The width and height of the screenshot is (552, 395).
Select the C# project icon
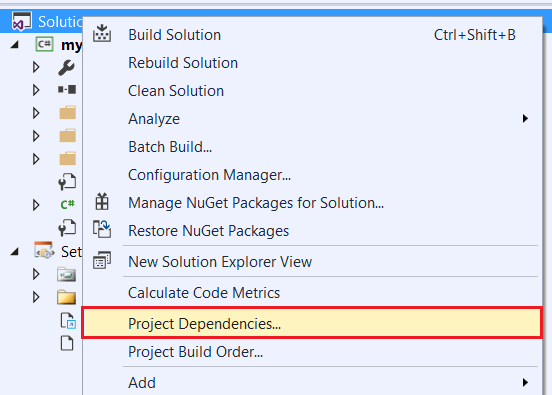44,44
